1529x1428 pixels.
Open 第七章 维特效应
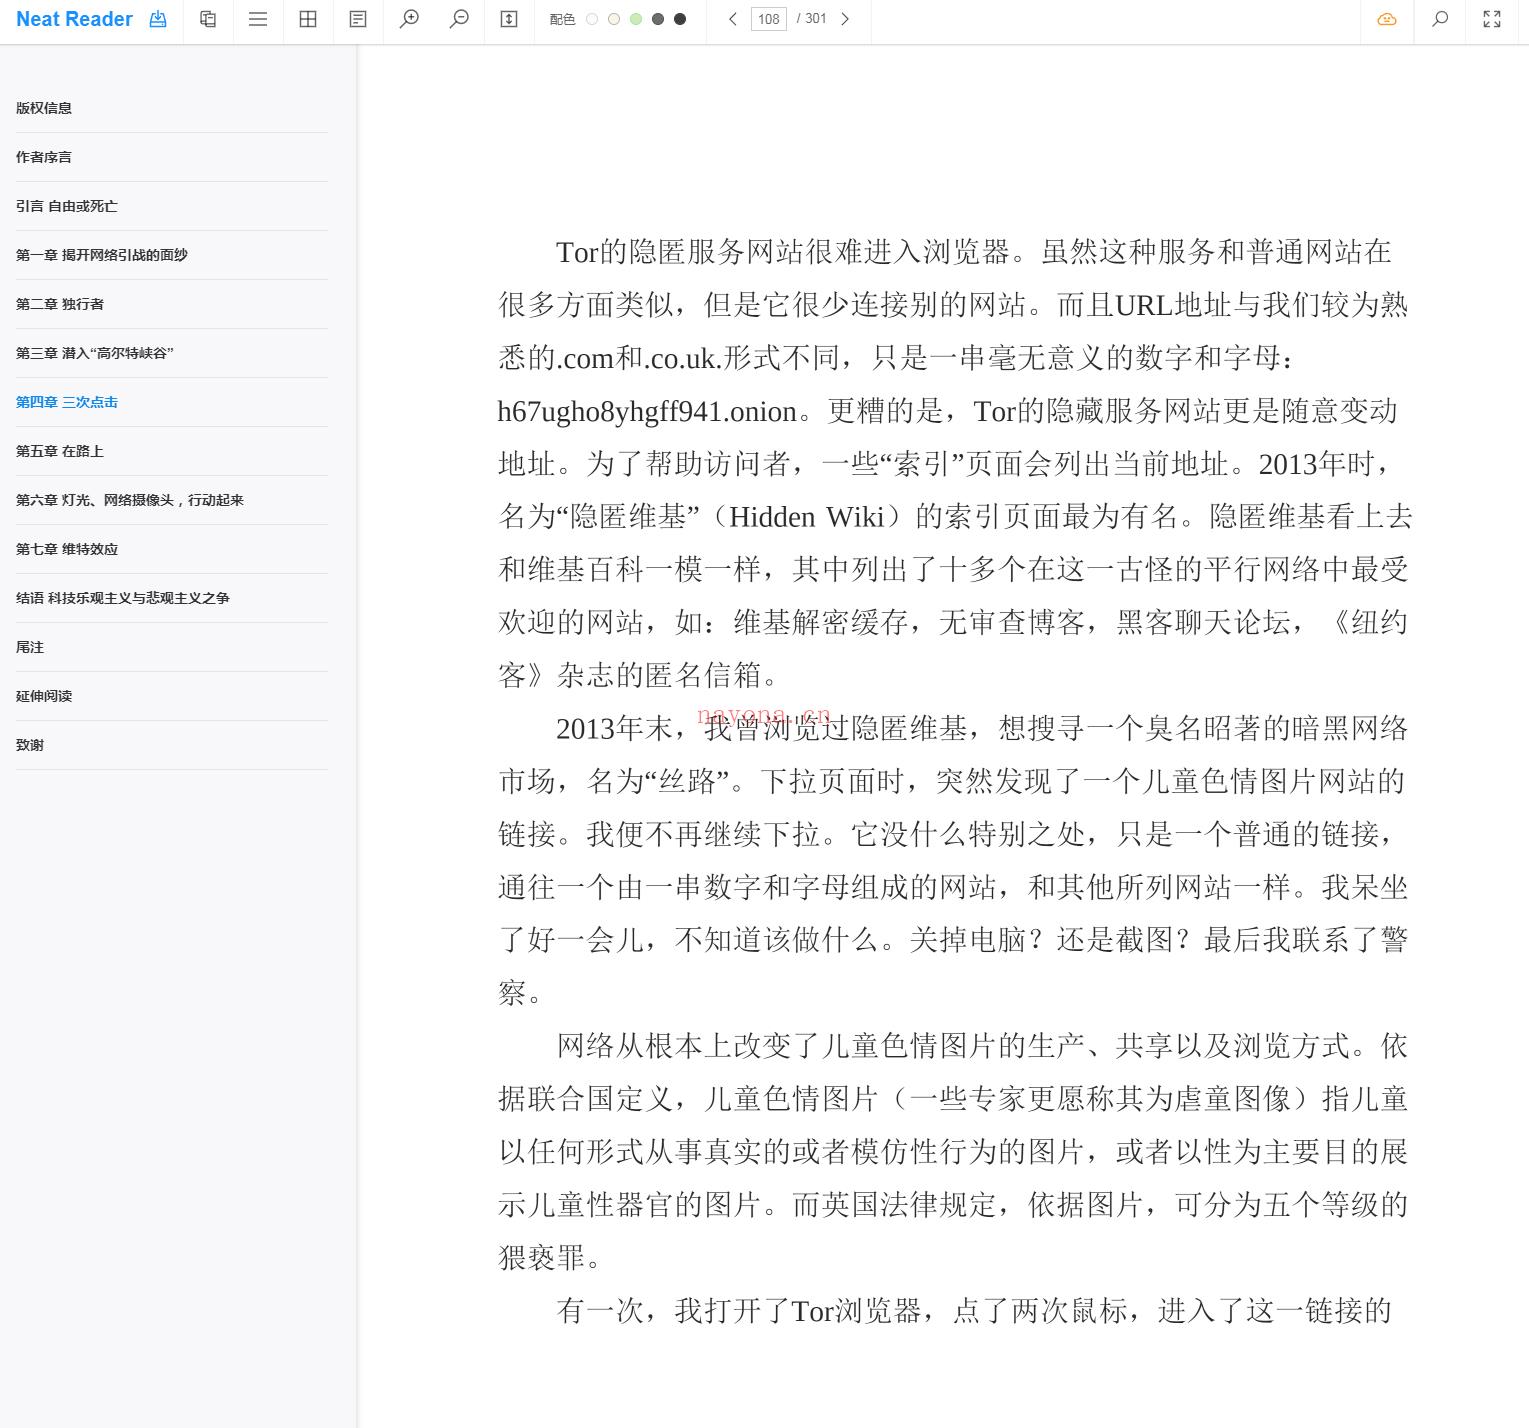(67, 549)
